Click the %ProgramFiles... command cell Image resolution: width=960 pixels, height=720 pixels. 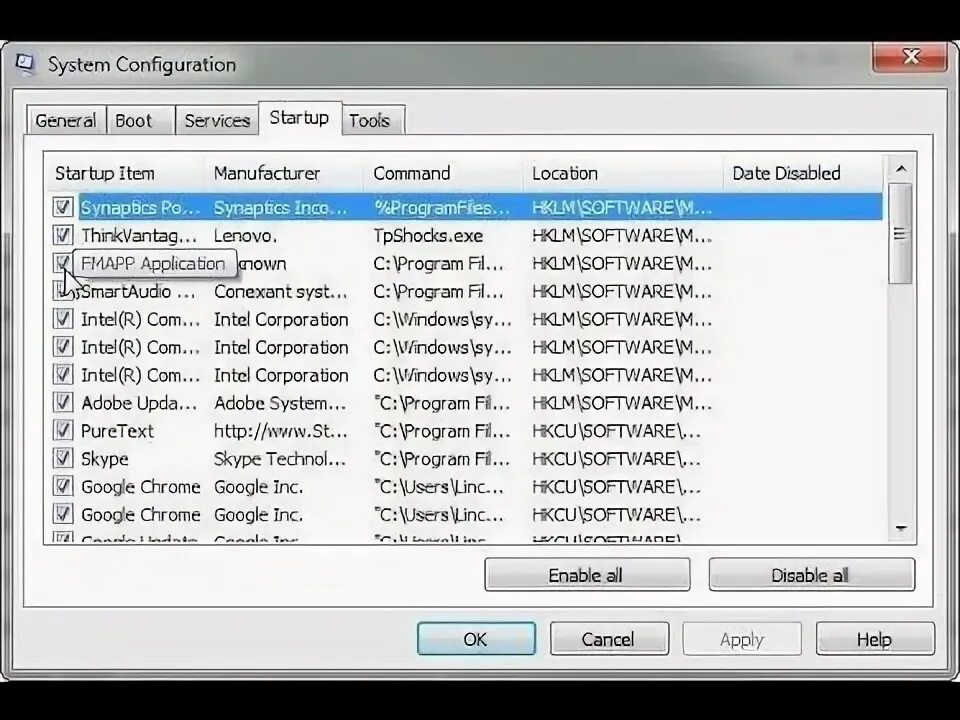[x=441, y=208]
